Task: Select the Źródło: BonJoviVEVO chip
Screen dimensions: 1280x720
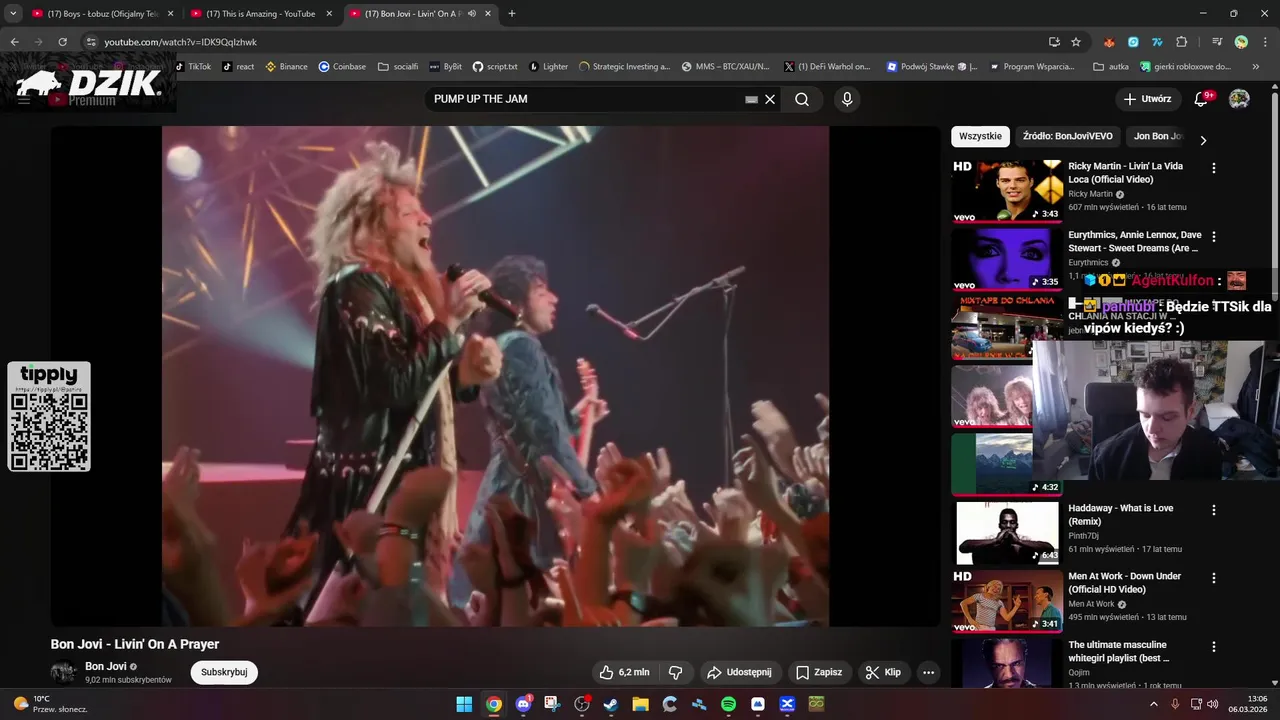Action: click(x=1067, y=136)
